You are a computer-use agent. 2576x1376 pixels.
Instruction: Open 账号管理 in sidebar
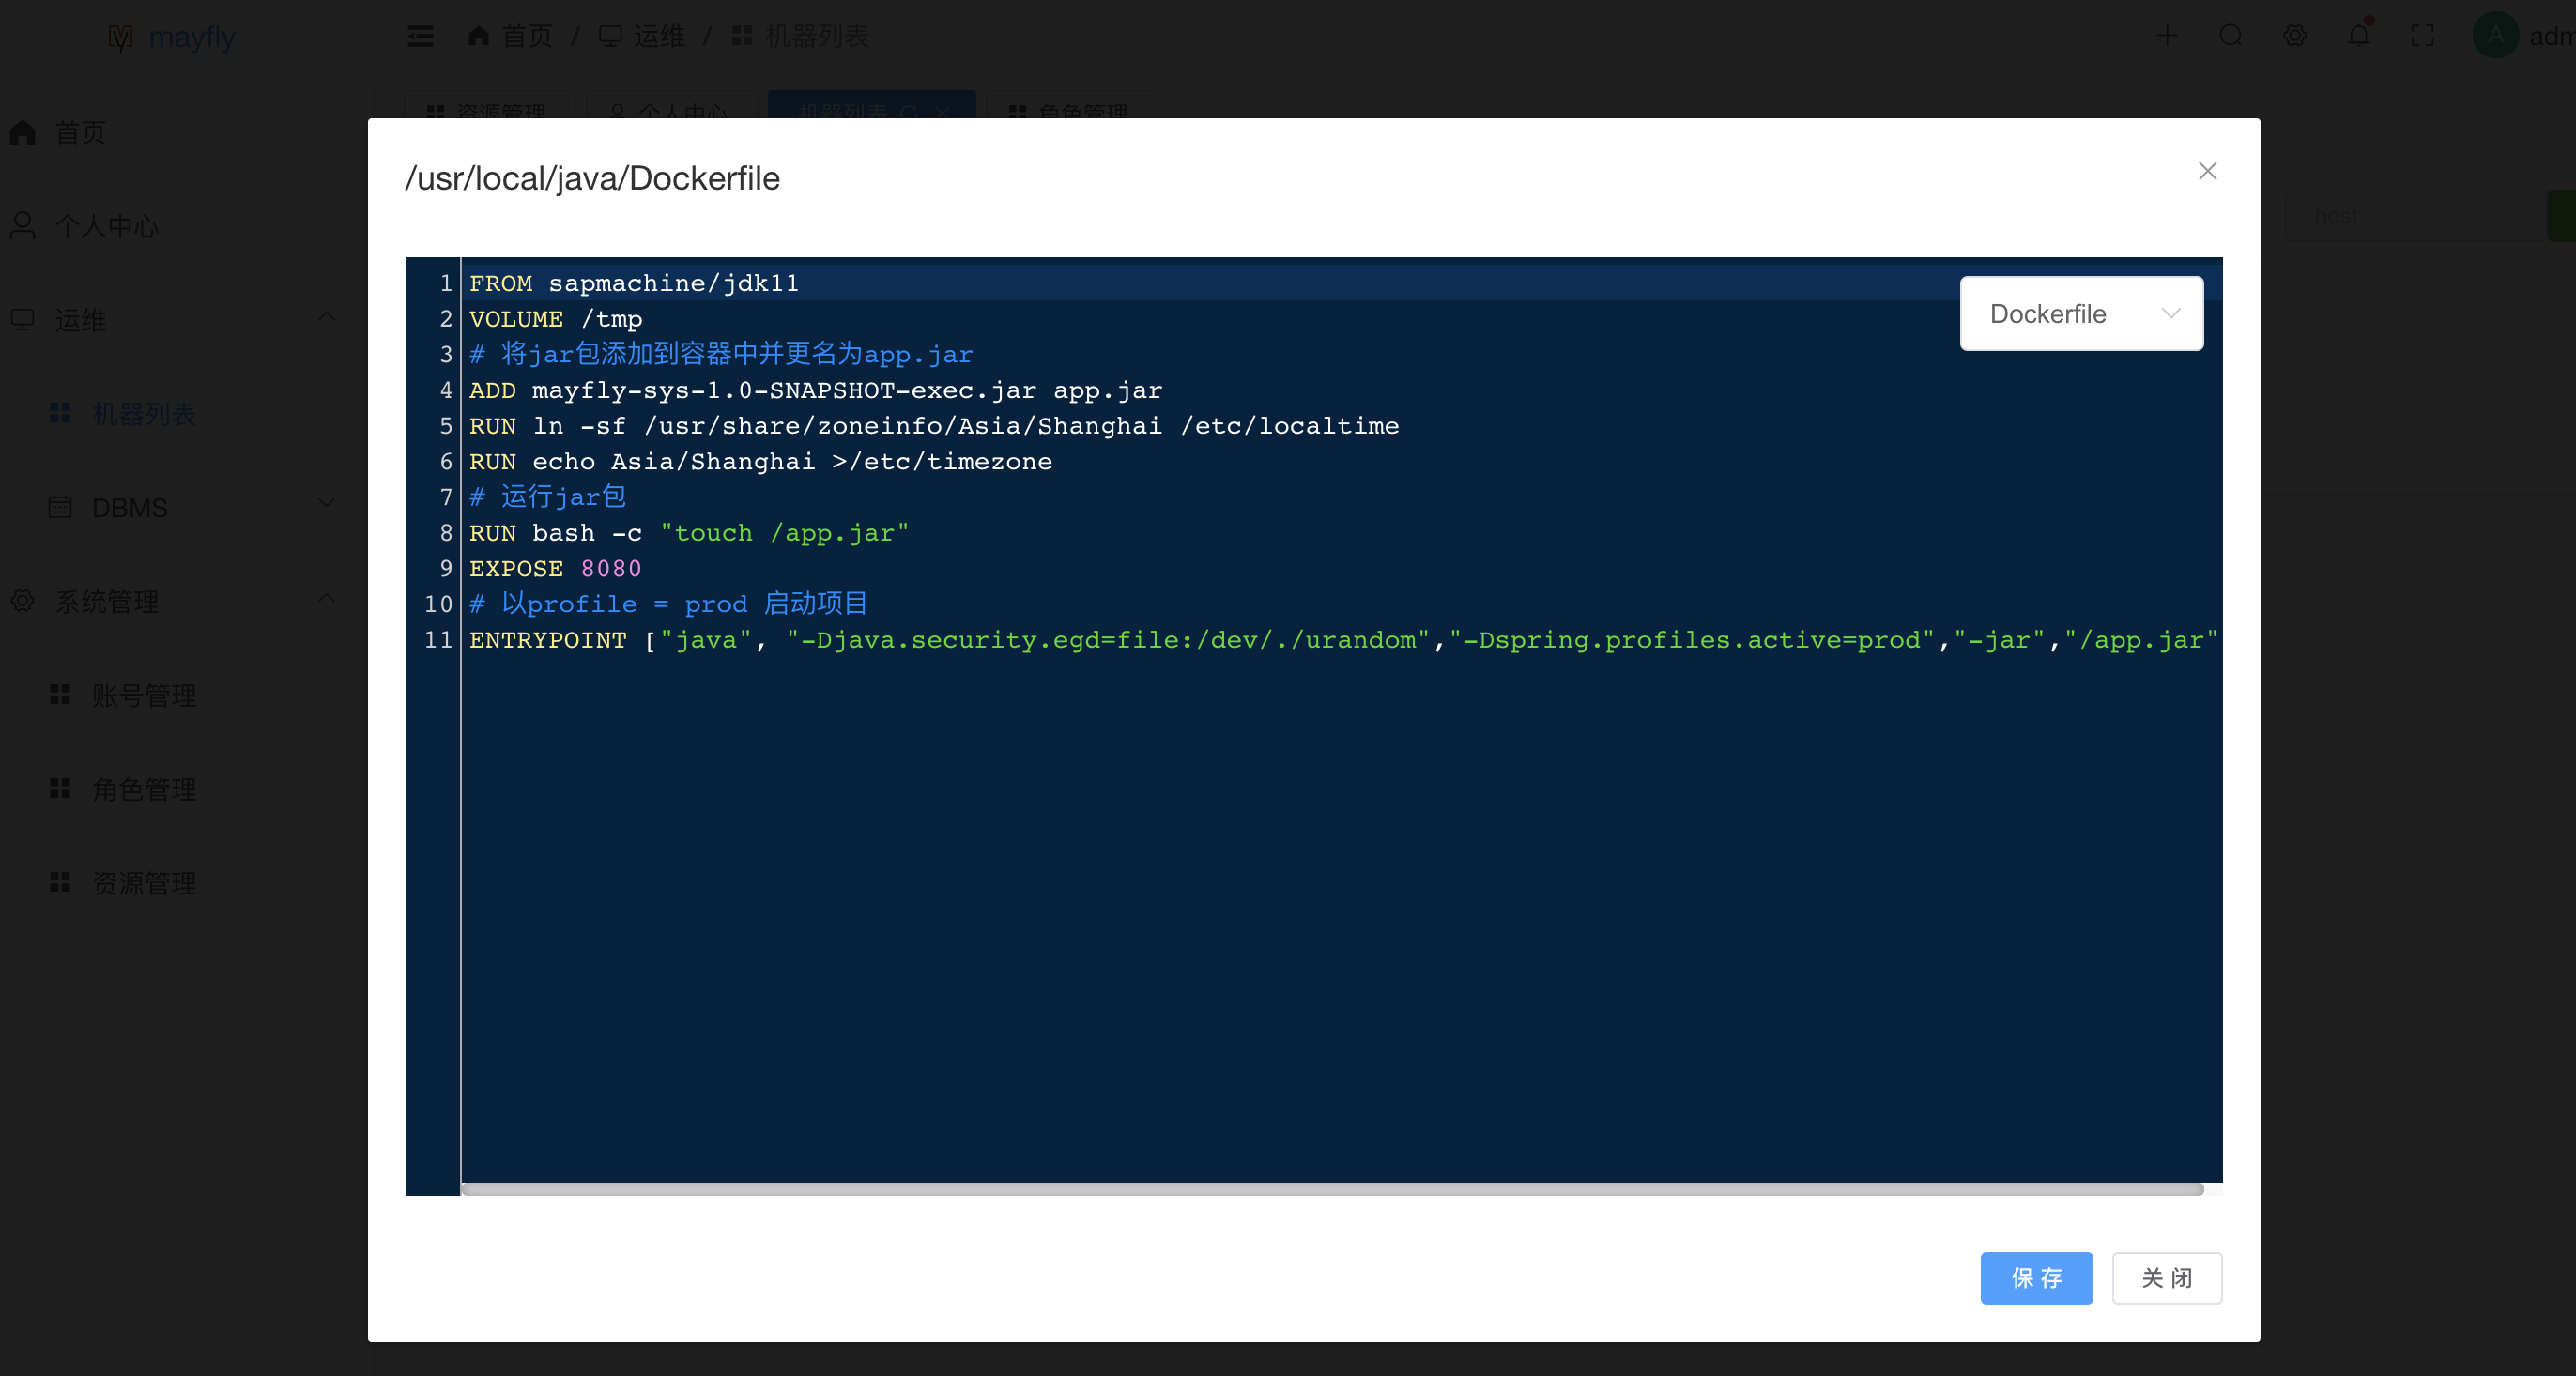tap(144, 695)
